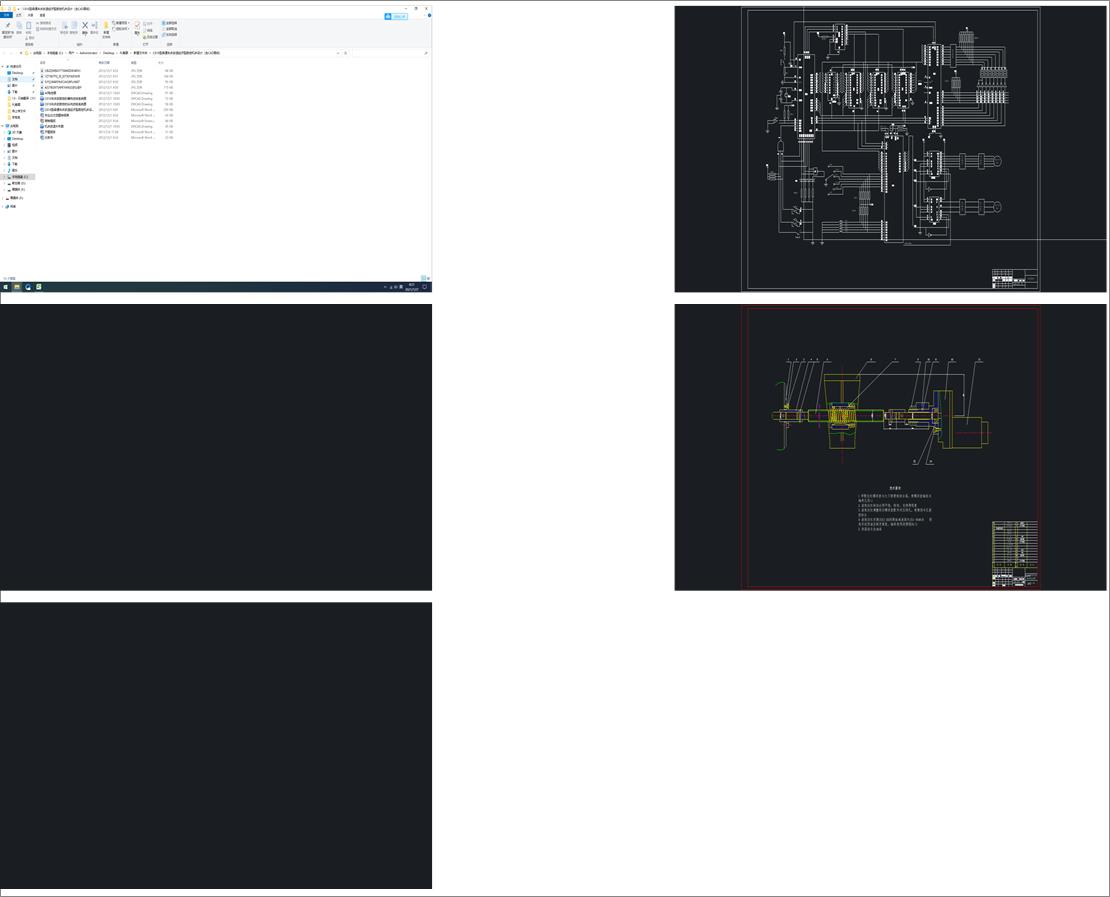Click the Select all button in ribbon
This screenshot has width=1110, height=897.
pyautogui.click(x=170, y=23)
